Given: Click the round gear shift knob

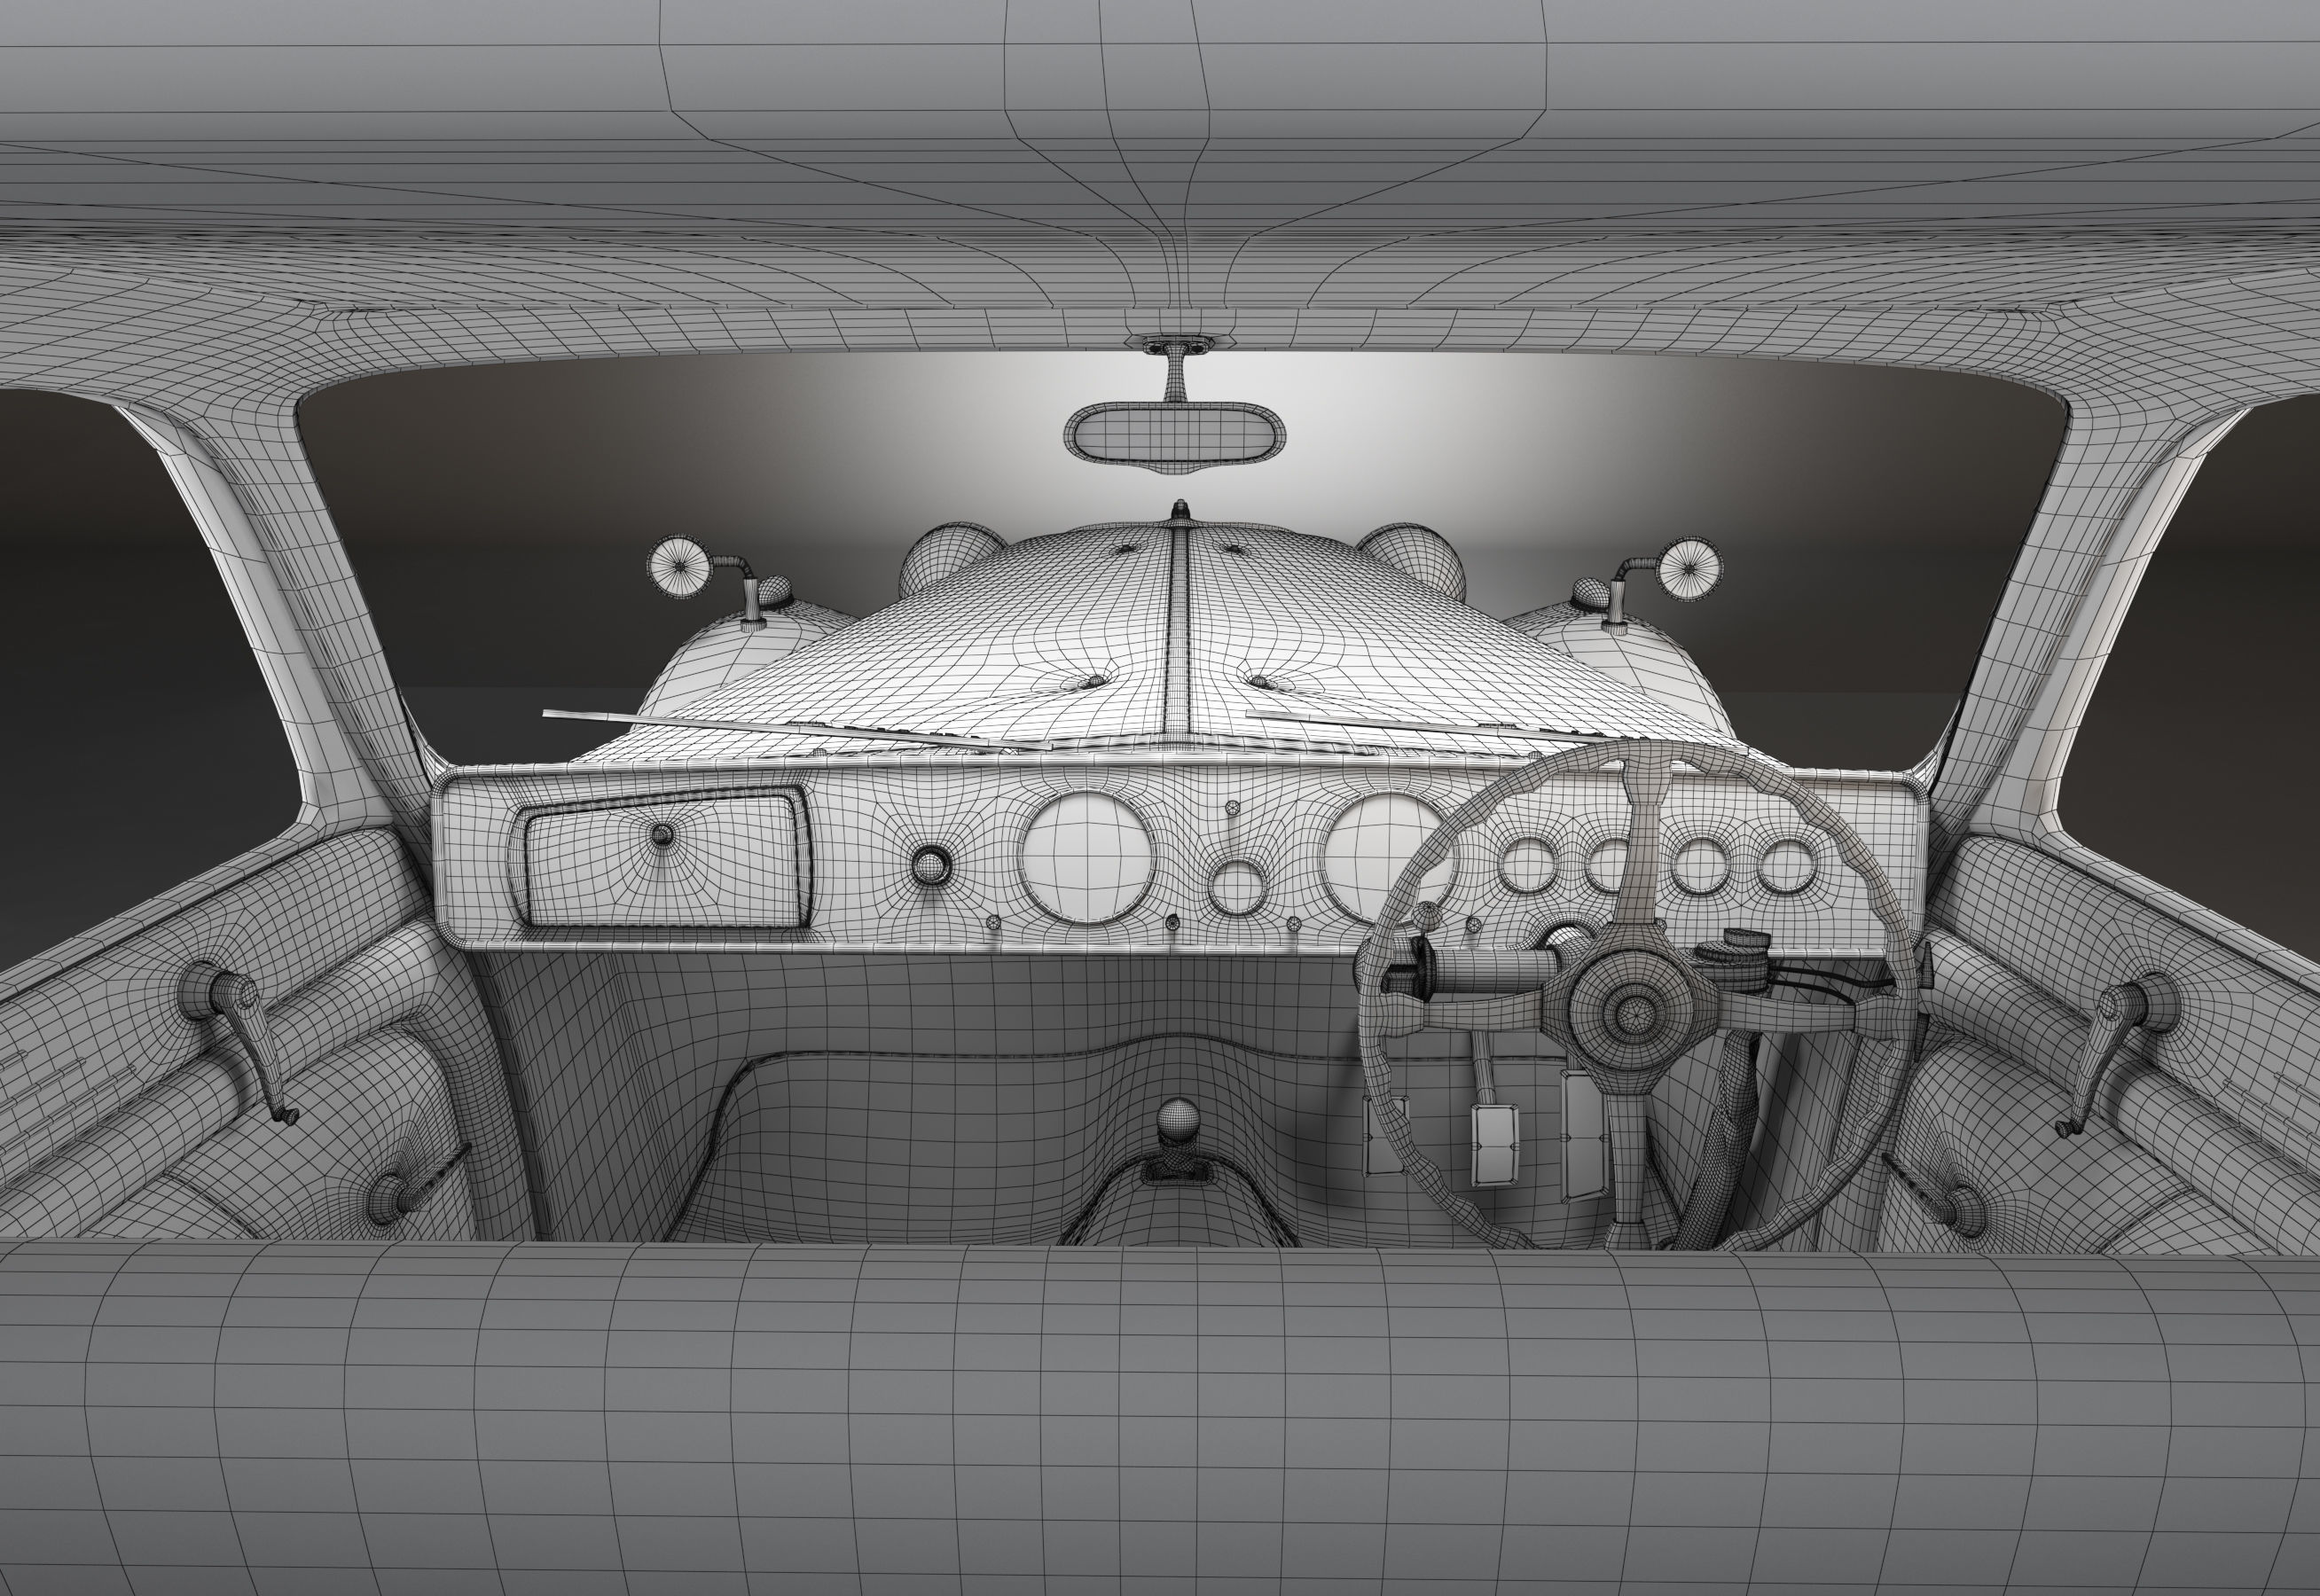Looking at the screenshot, I should pos(1179,1121).
